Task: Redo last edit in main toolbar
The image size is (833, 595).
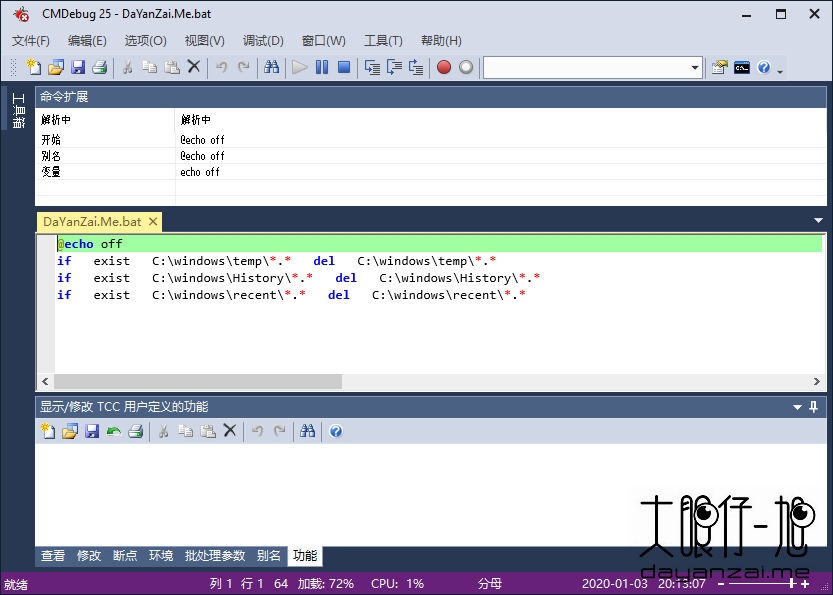Action: tap(244, 67)
